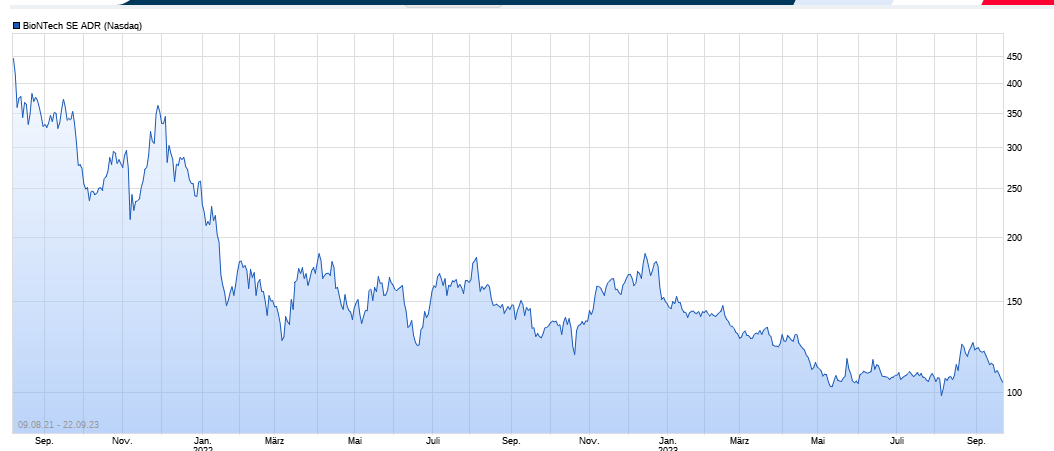Click the 150 price axis label

pos(1014,302)
